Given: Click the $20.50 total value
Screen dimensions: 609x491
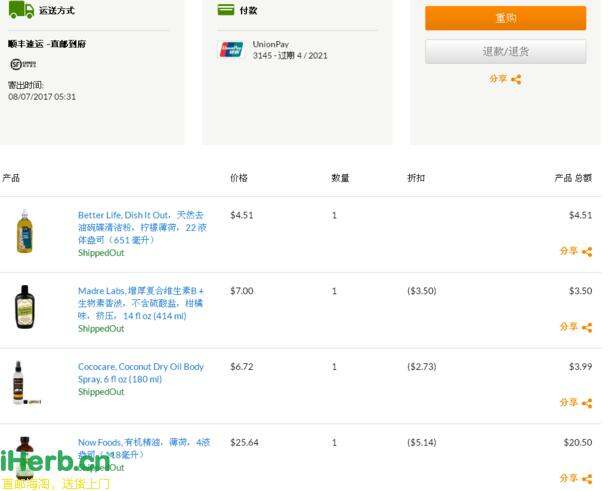Looking at the screenshot, I should pos(578,442).
